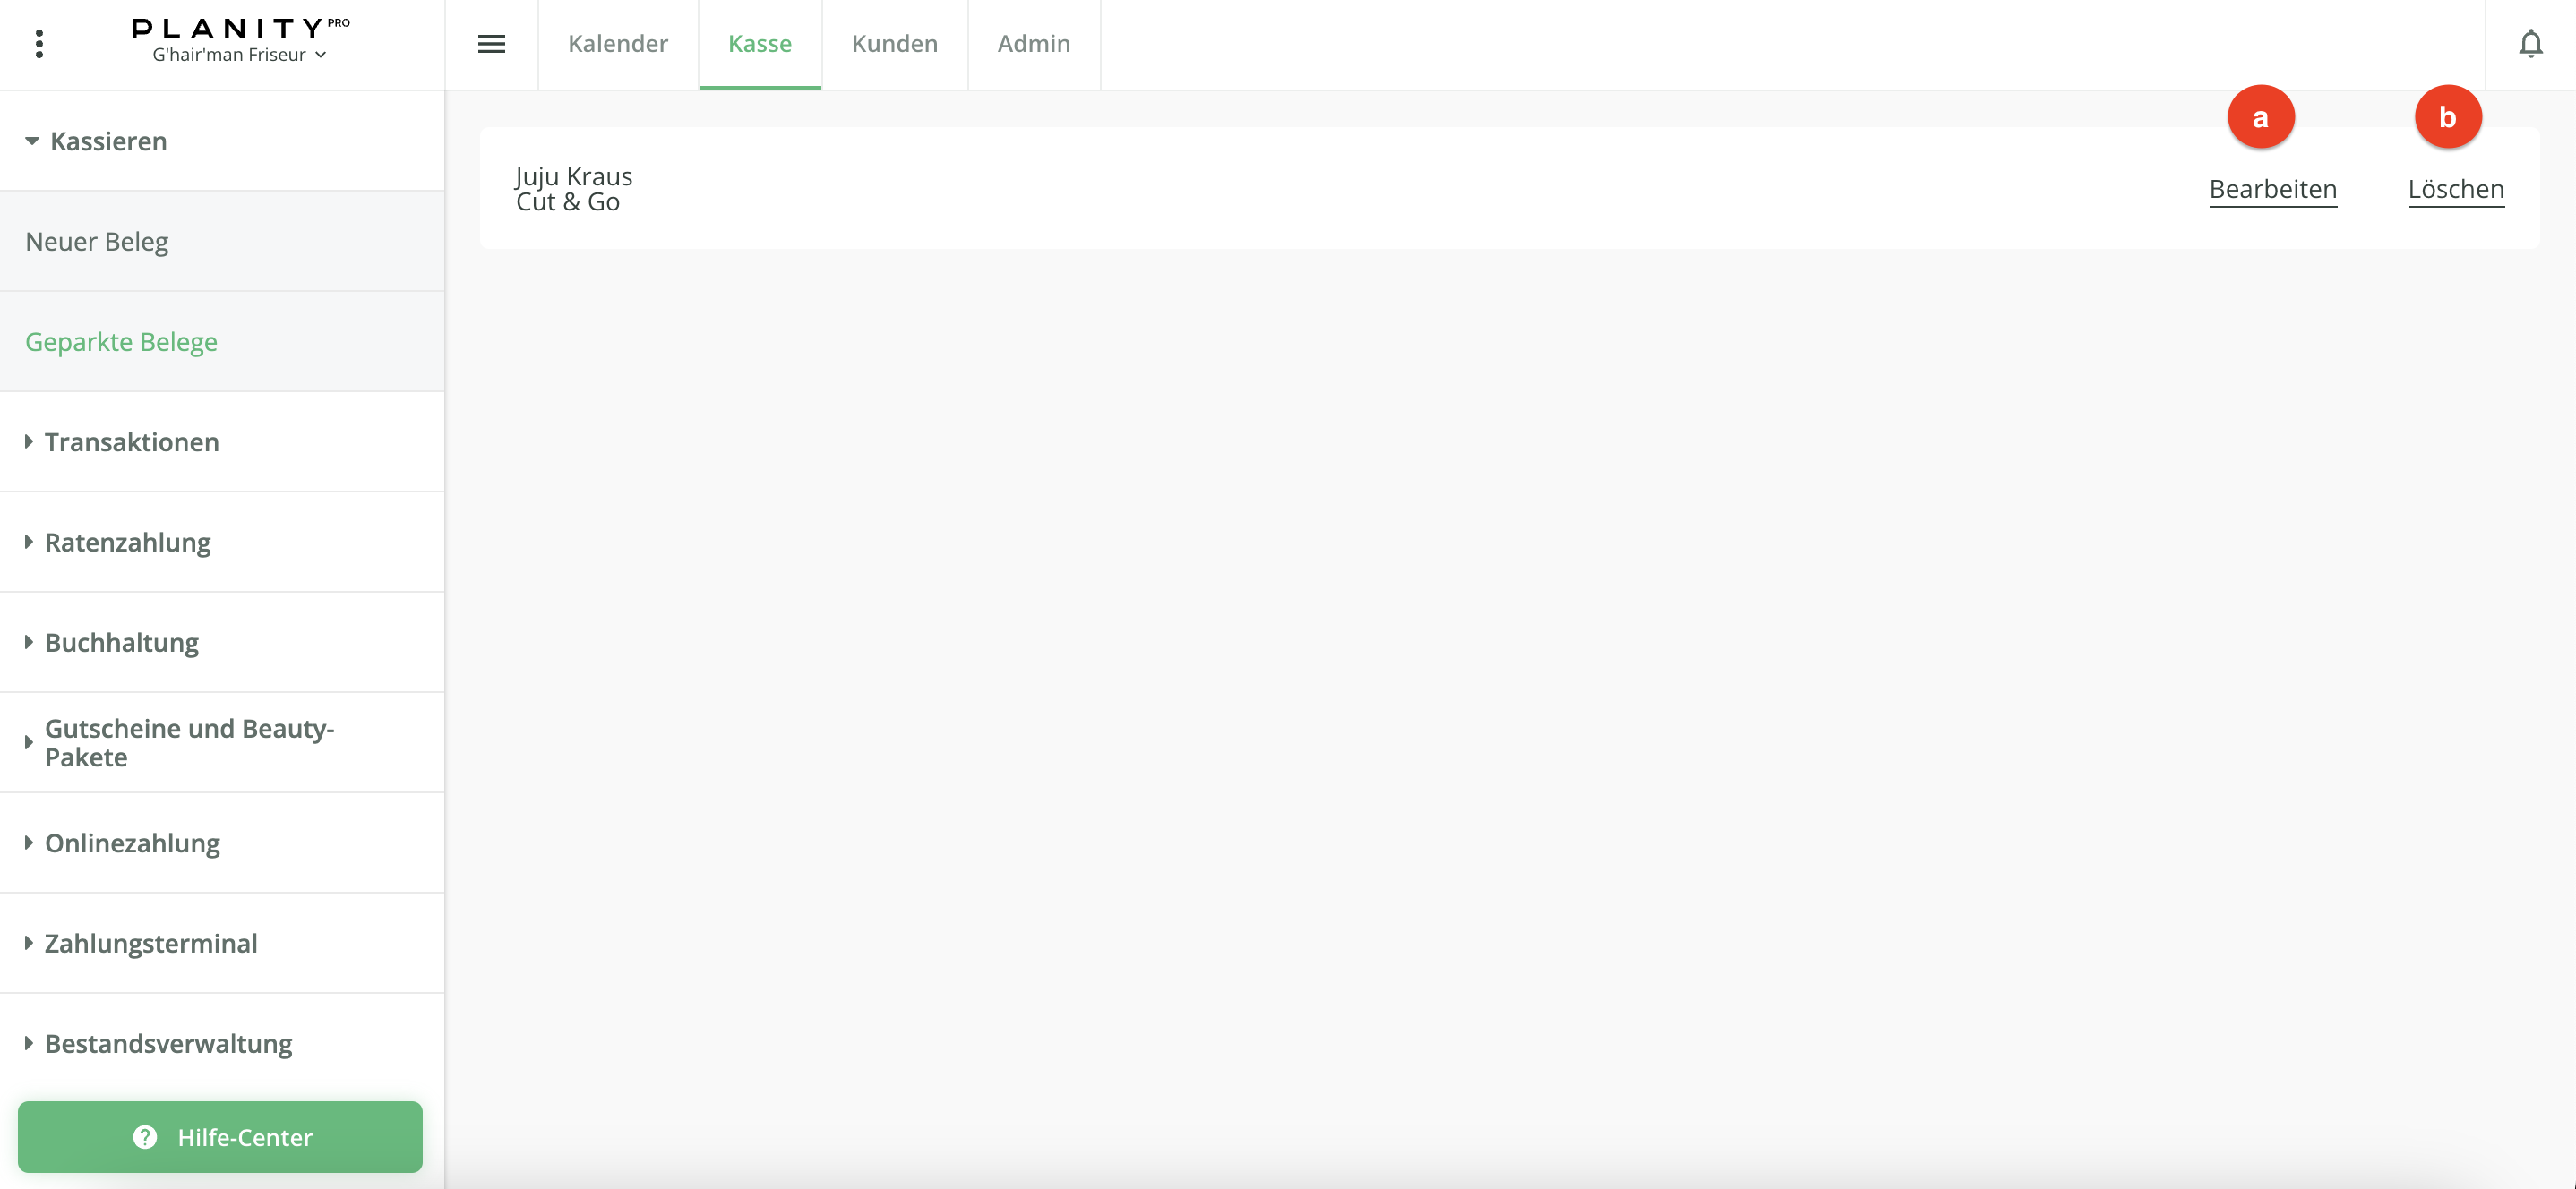Click Bearbeiten for Juju Kraus receipt

2272,189
